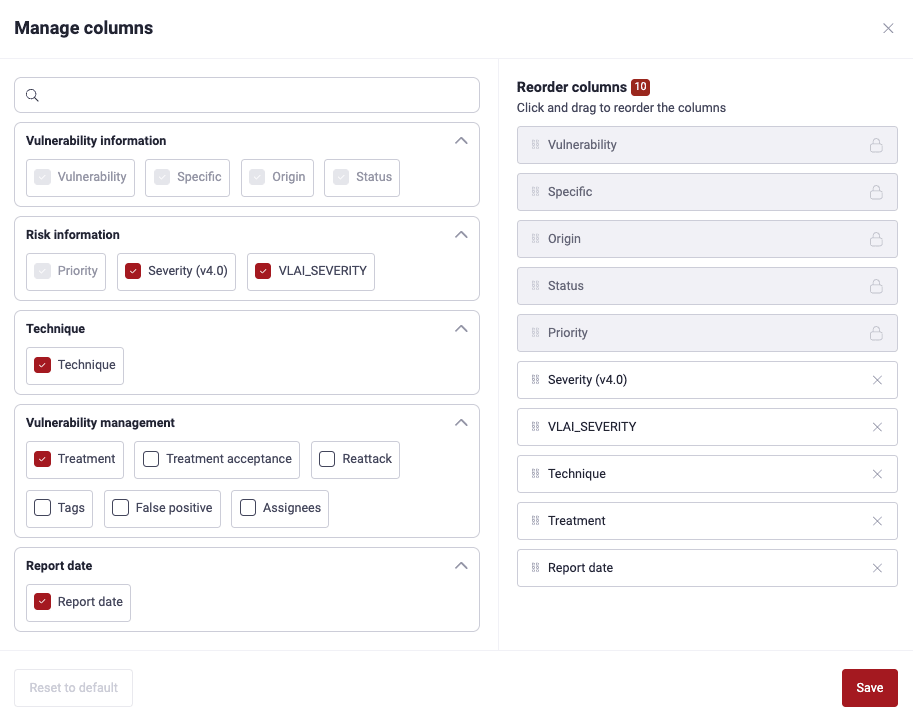Grab the drag handle for Vulnerability row
The width and height of the screenshot is (913, 721).
click(535, 144)
